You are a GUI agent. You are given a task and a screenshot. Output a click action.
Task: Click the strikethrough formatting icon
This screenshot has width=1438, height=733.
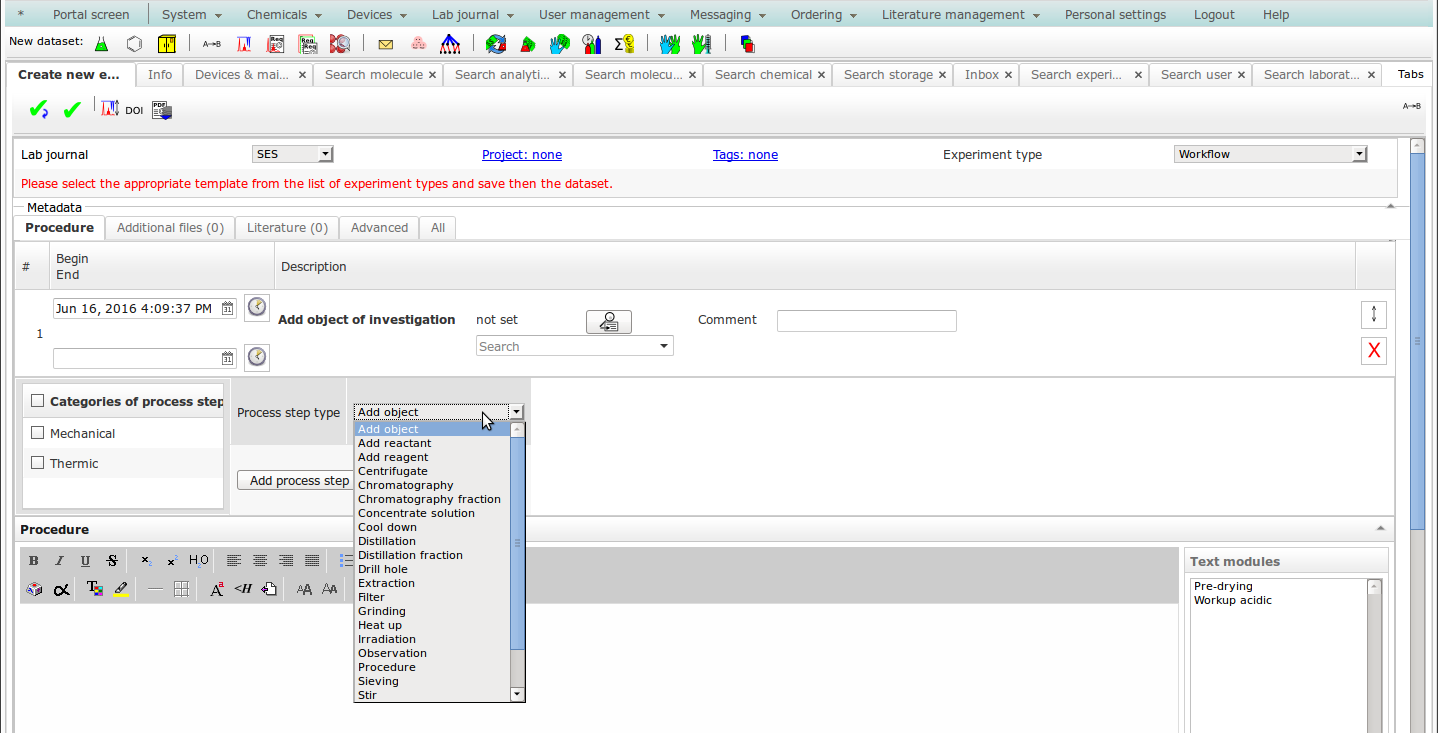[x=112, y=561]
